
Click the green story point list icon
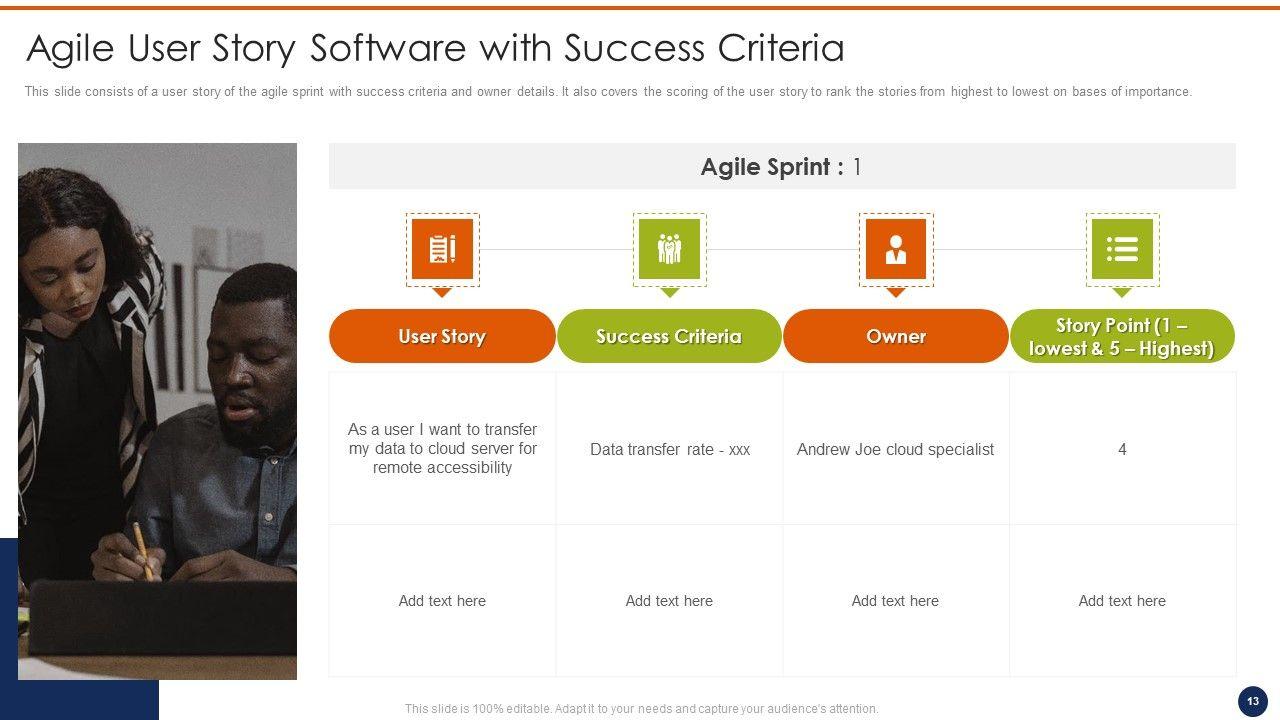pos(1122,249)
